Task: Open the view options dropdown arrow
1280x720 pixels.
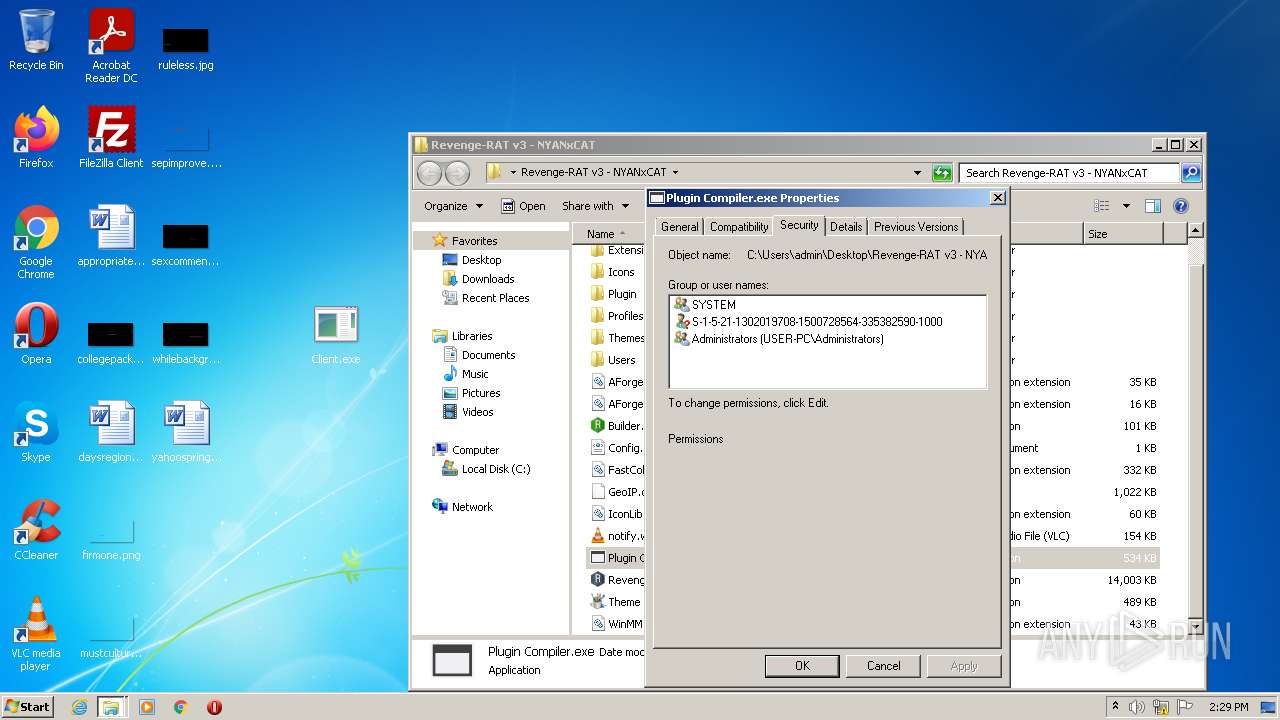Action: coord(1126,206)
